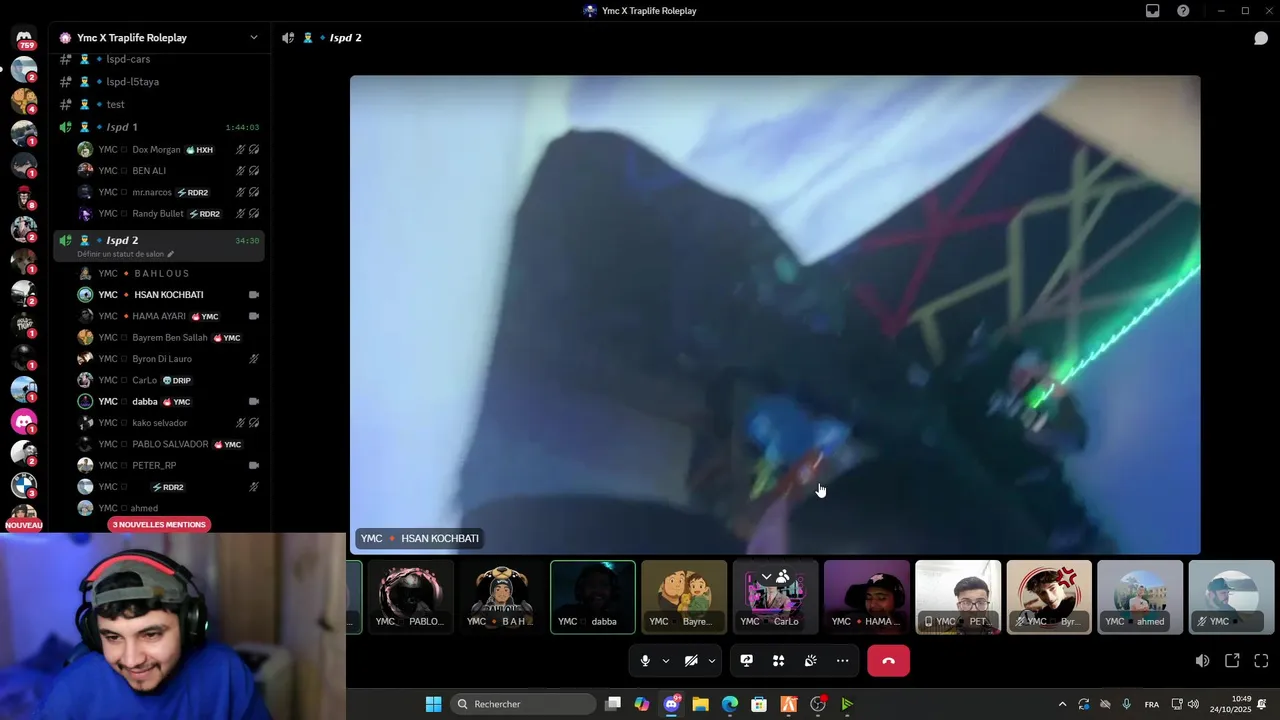The width and height of the screenshot is (1280, 720).
Task: Set channel status 'Définir un statut de salon'
Action: click(x=126, y=254)
